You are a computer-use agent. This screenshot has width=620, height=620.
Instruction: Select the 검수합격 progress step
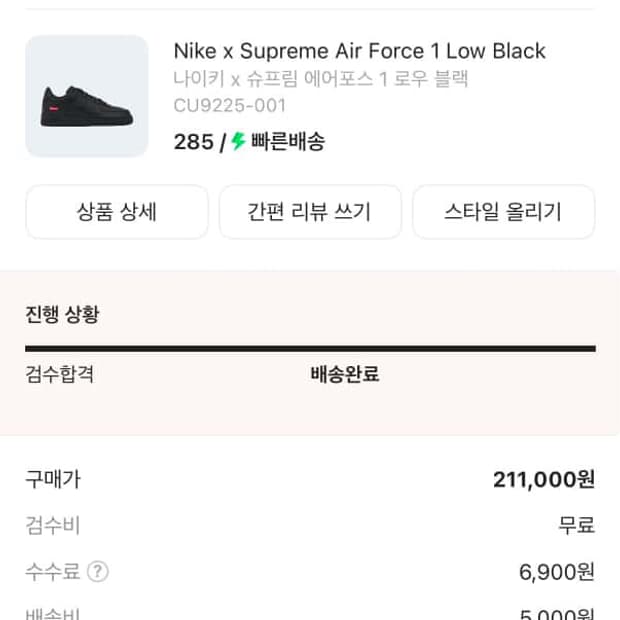[59, 375]
